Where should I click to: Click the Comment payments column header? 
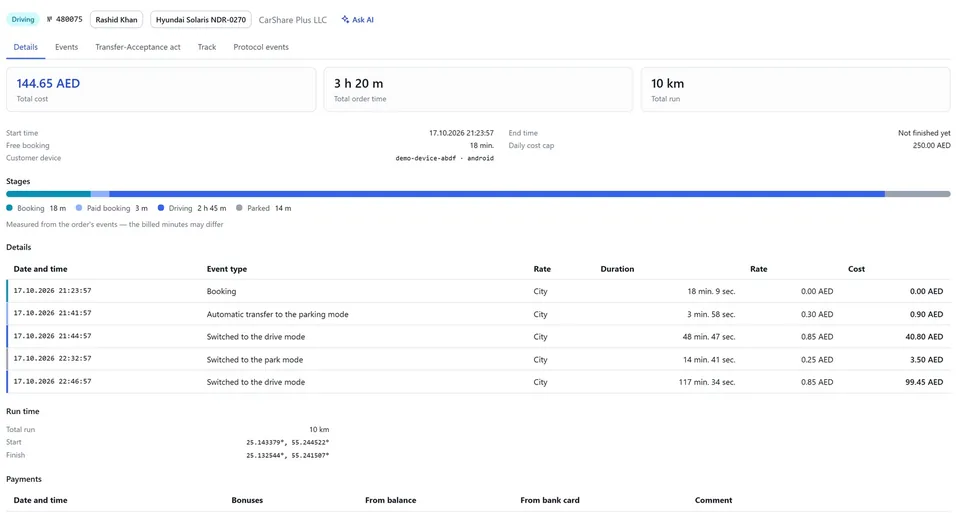coord(713,500)
